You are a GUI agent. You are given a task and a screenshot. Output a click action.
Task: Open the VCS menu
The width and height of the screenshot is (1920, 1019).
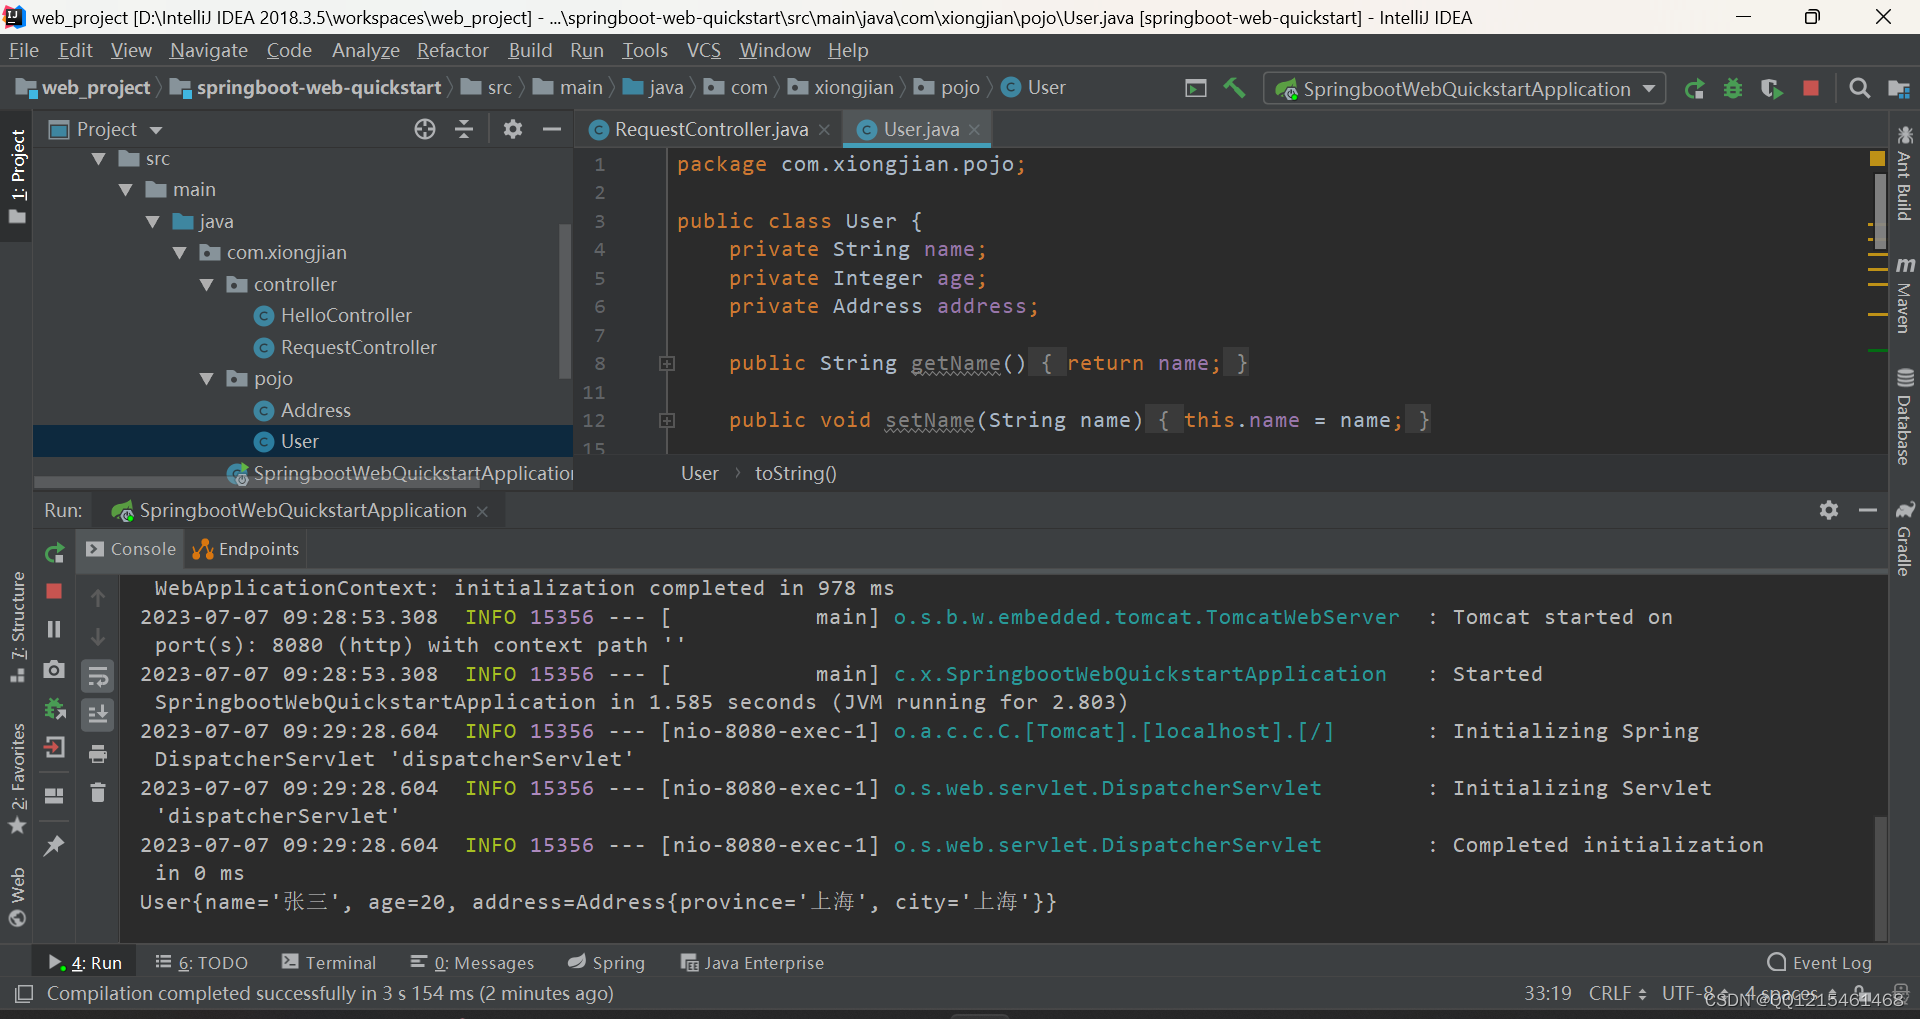(703, 50)
